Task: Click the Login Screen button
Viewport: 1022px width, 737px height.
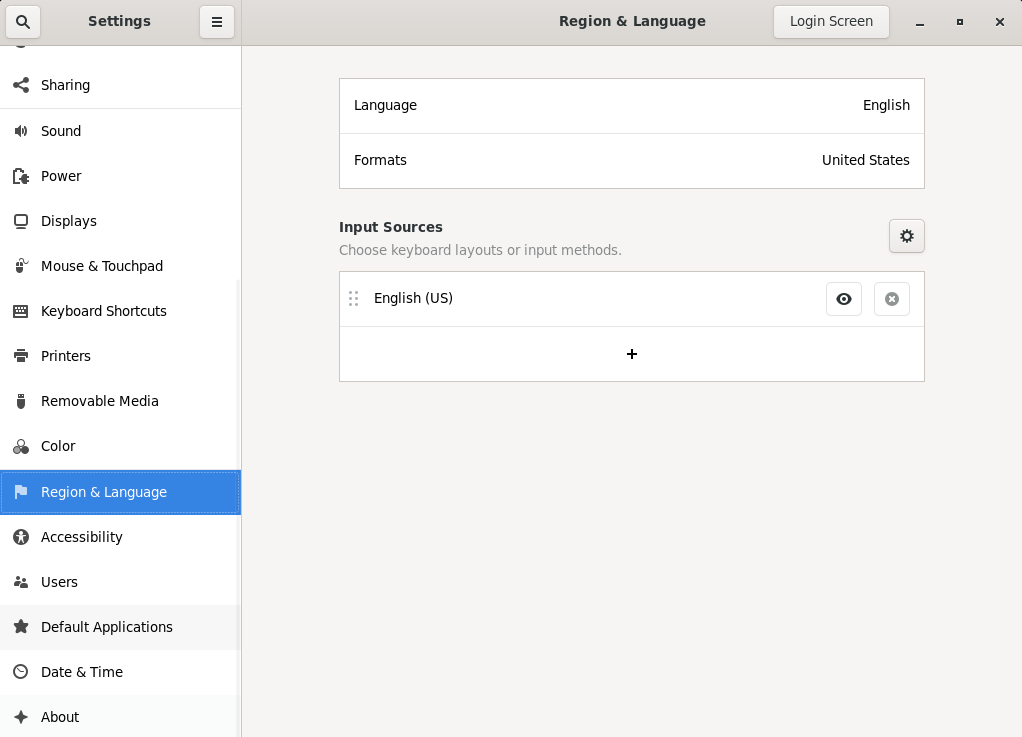Action: pyautogui.click(x=830, y=22)
